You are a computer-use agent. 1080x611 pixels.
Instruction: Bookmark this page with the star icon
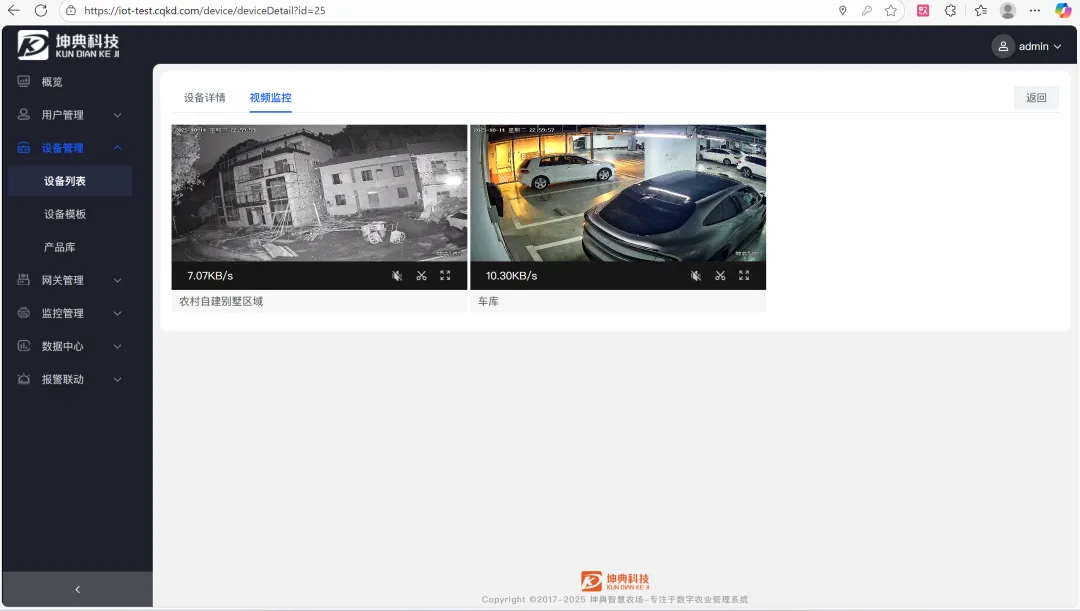pyautogui.click(x=891, y=10)
